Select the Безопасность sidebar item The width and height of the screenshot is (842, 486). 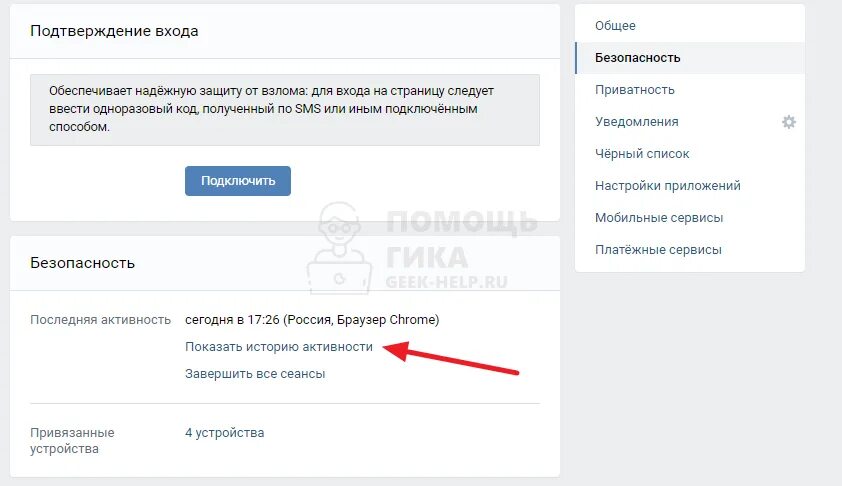click(x=689, y=58)
